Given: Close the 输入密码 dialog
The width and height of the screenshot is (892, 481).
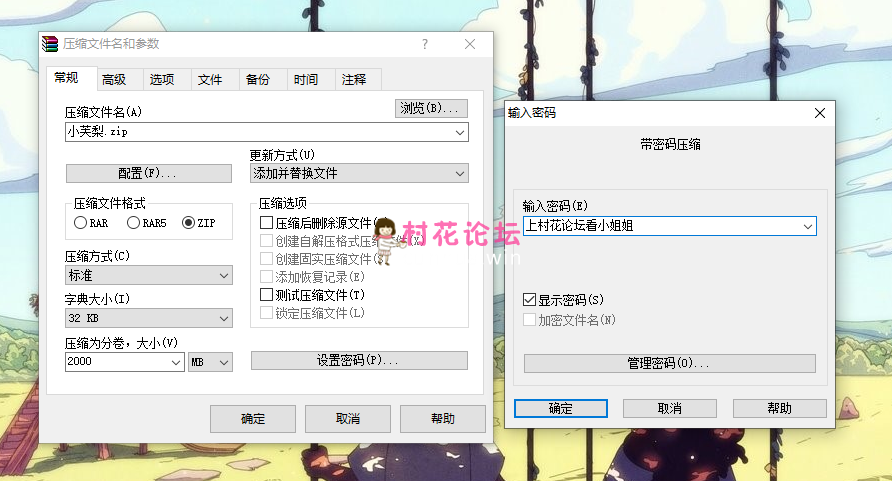Looking at the screenshot, I should coord(820,113).
